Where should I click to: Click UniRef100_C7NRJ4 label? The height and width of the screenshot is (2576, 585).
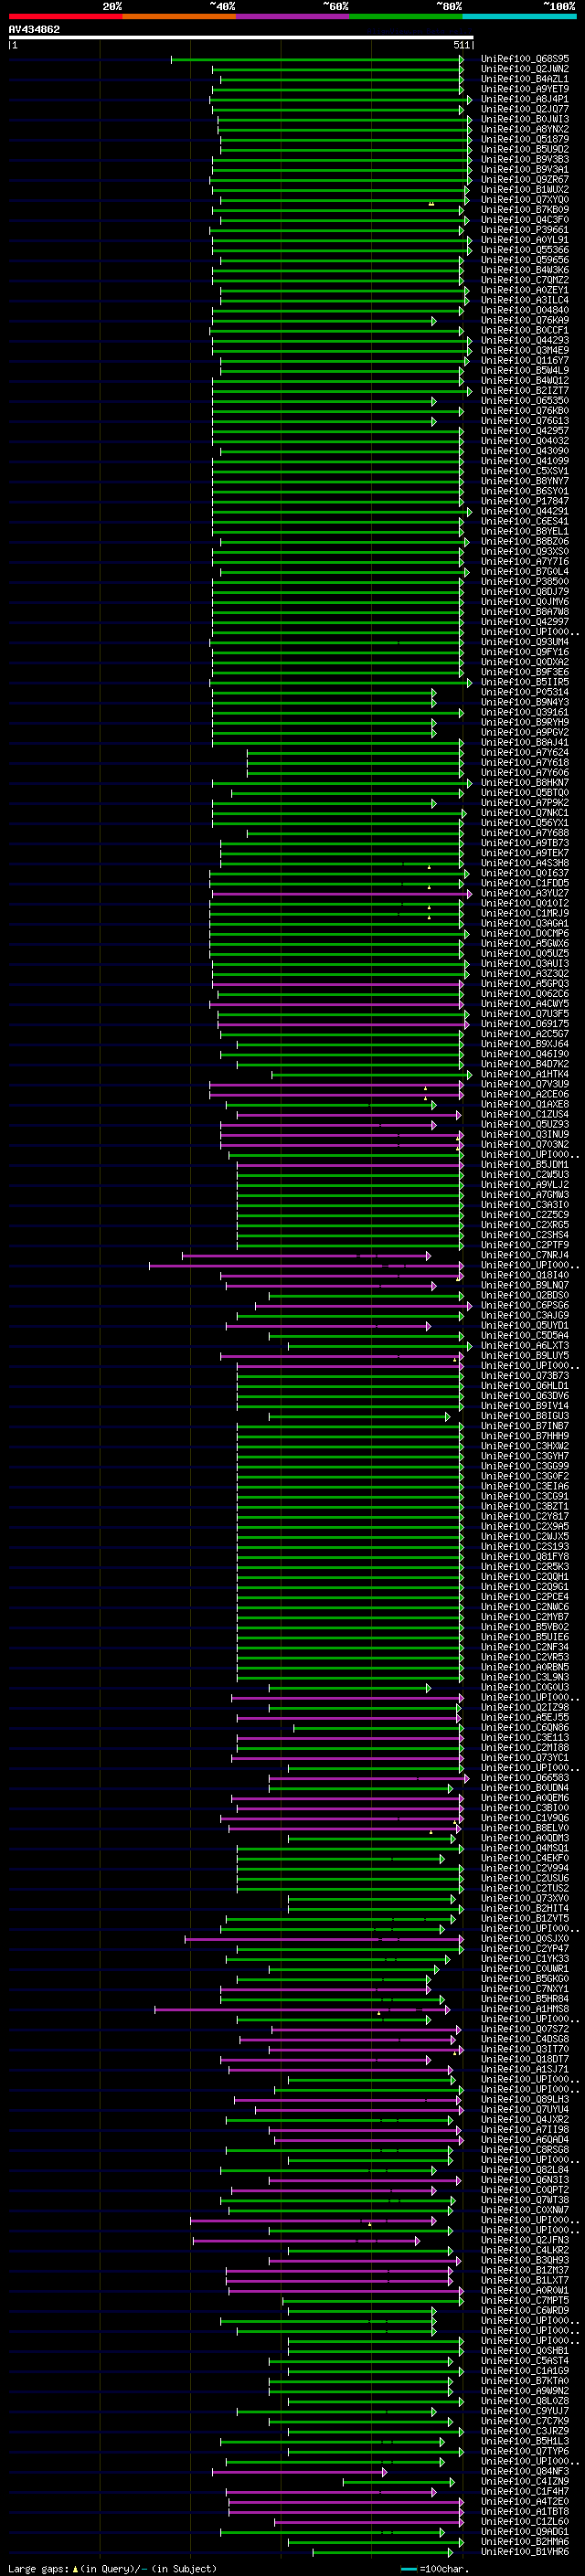(525, 1255)
